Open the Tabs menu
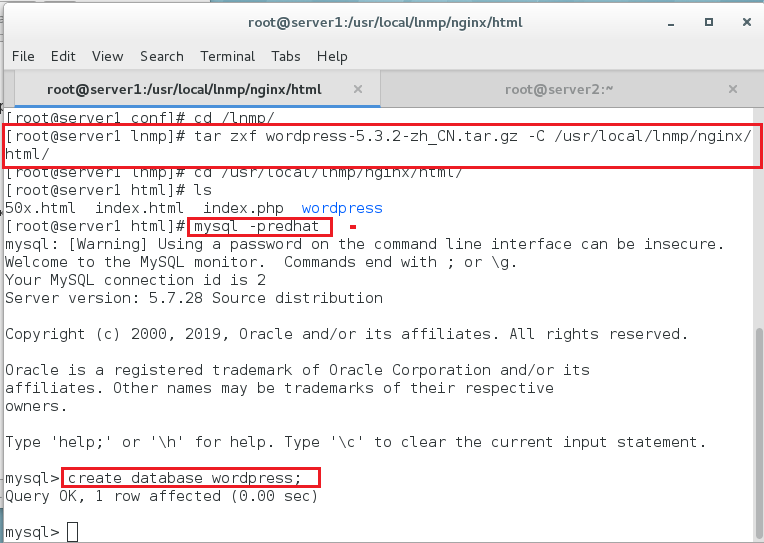Image resolution: width=764 pixels, height=543 pixels. (x=286, y=57)
